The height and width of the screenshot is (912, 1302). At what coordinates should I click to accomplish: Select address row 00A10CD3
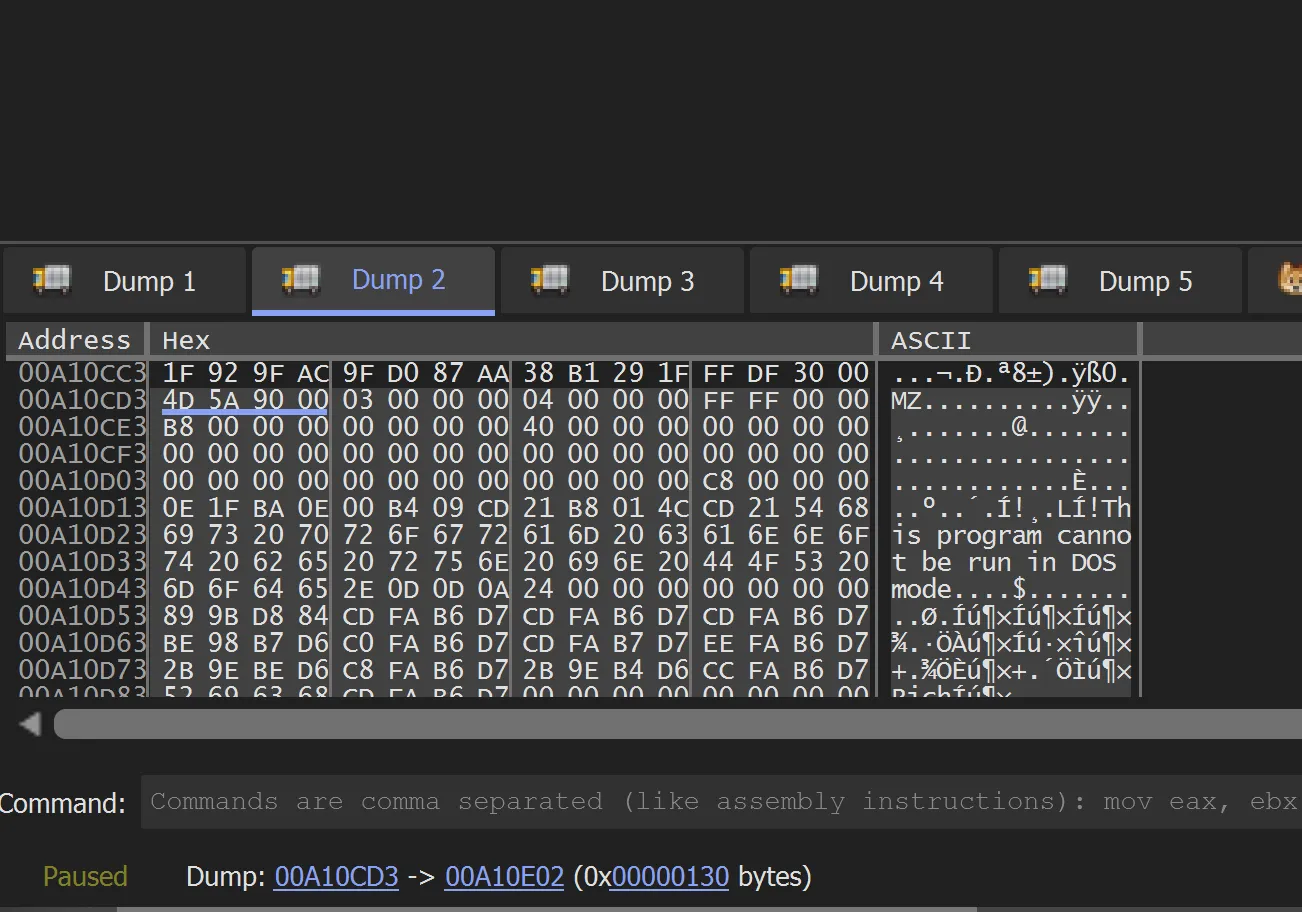point(83,400)
